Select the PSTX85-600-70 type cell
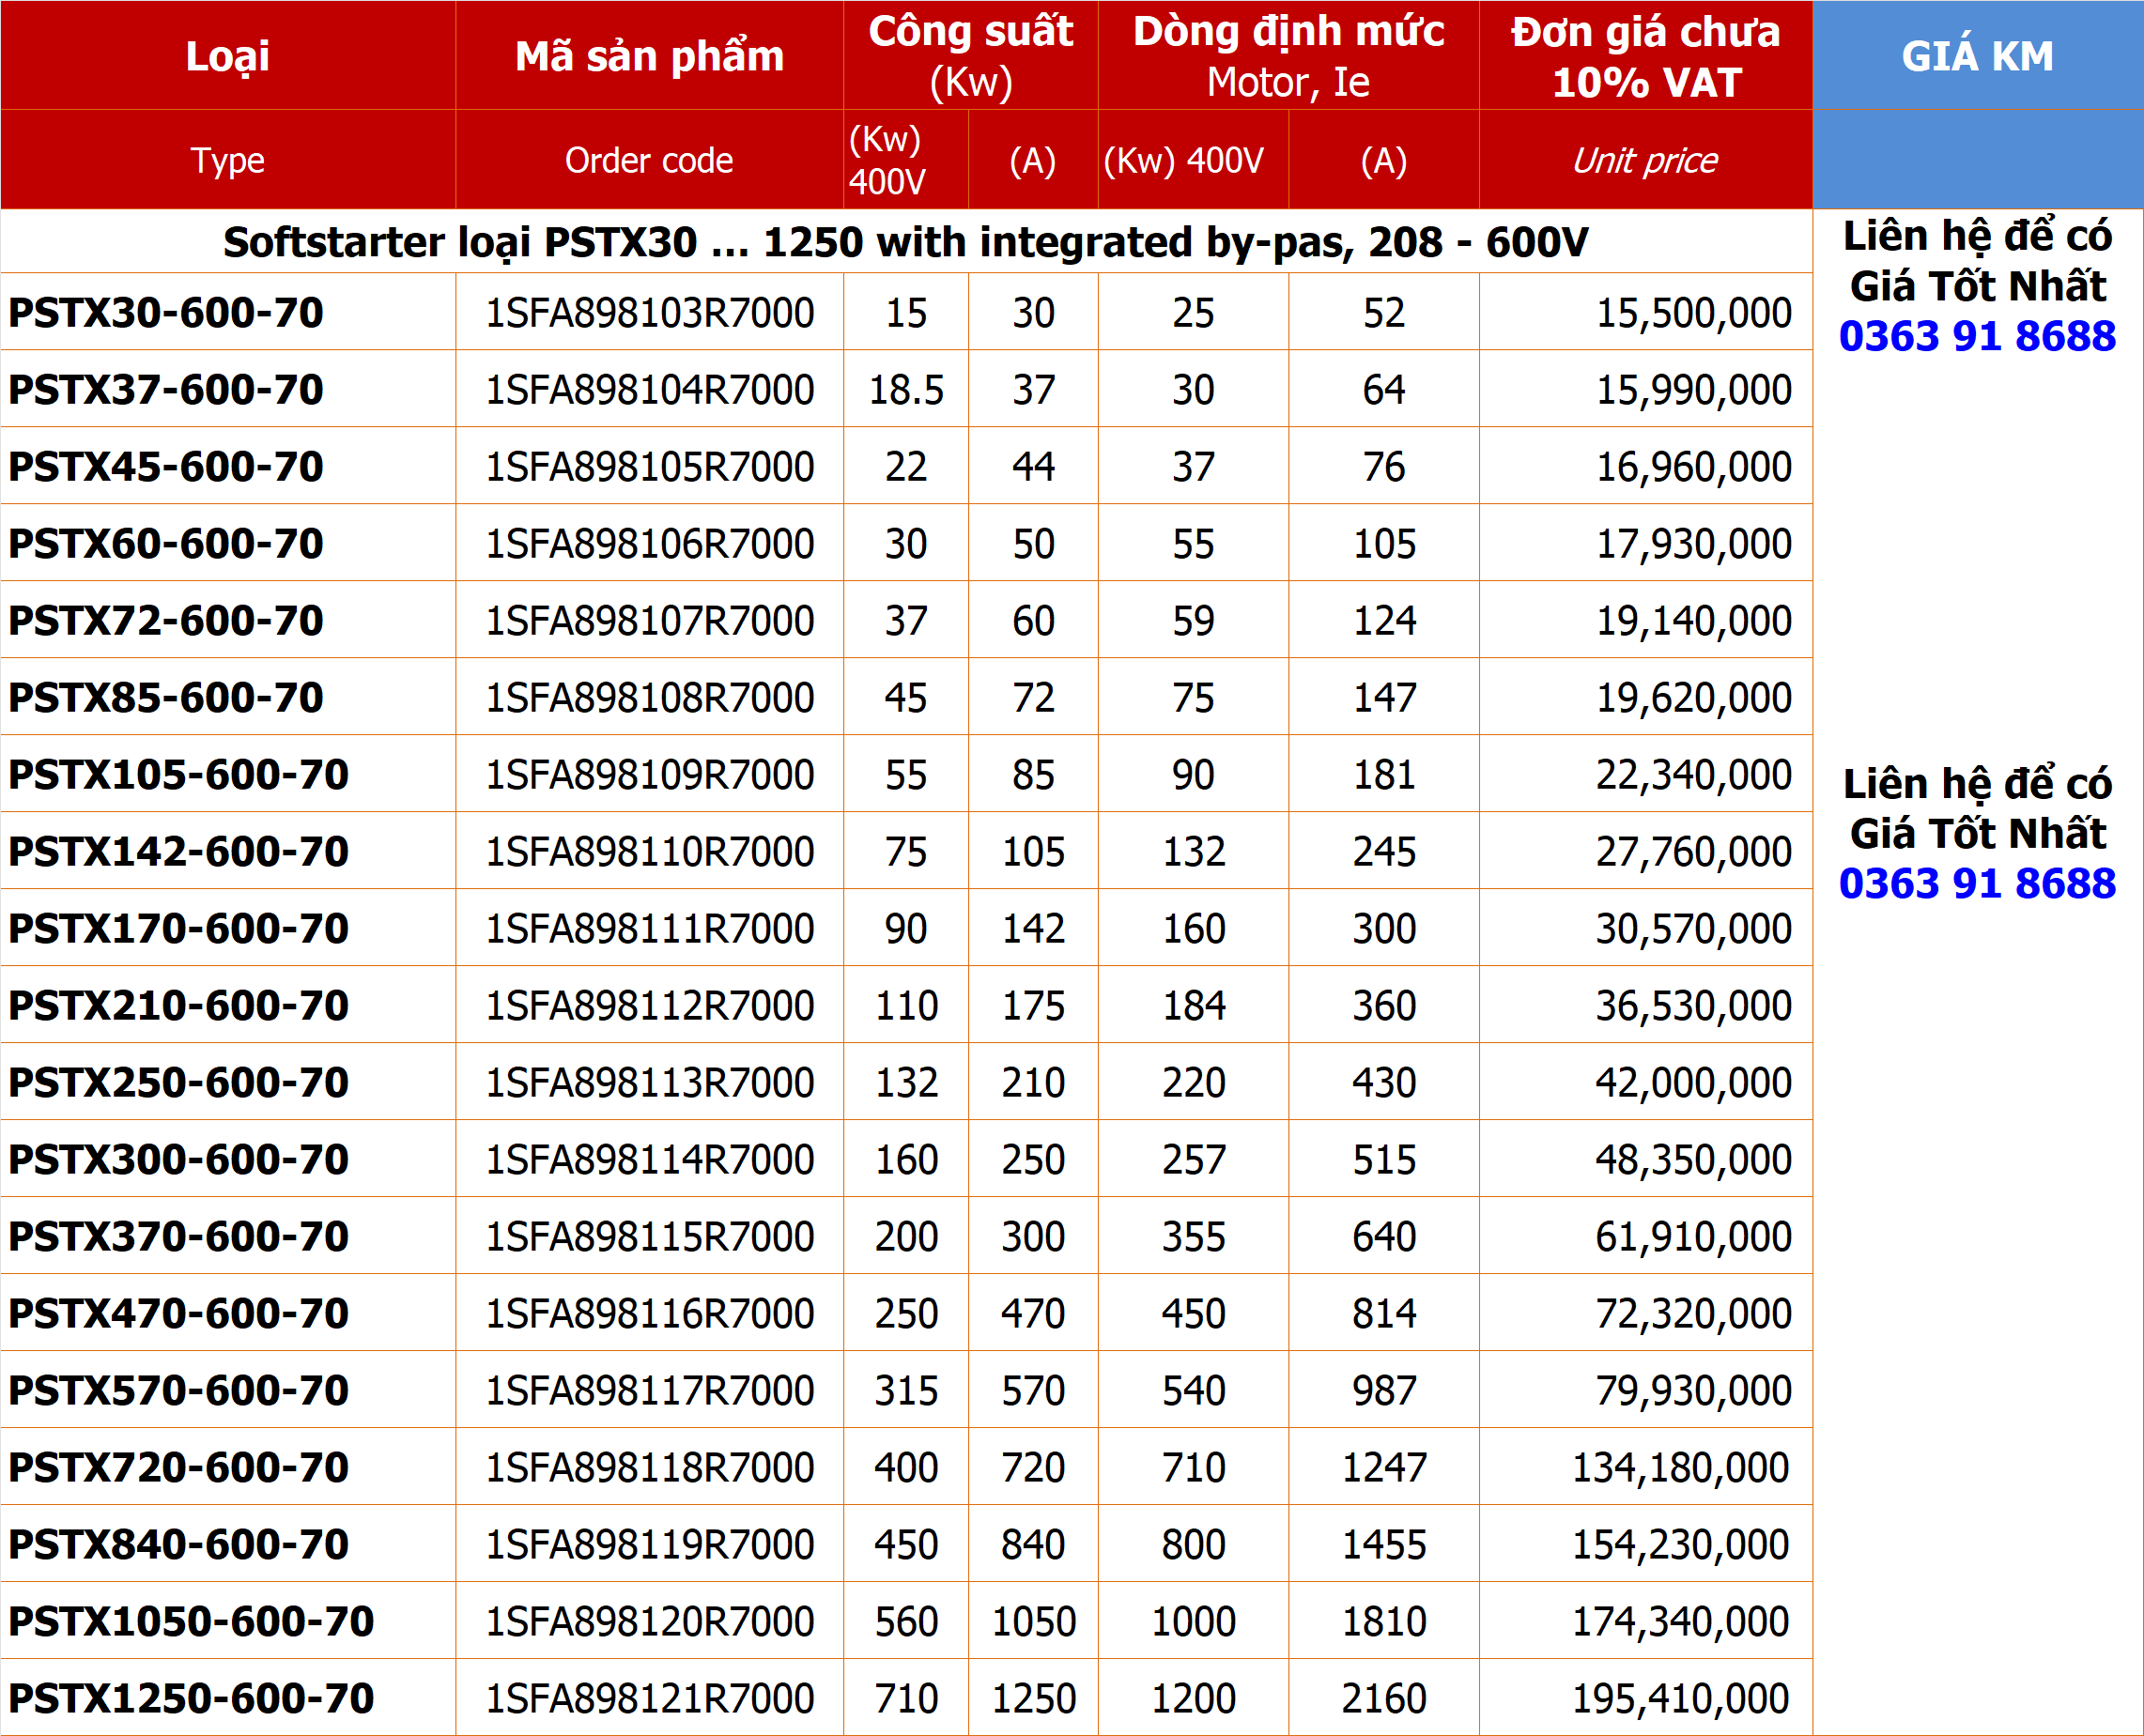Screen dimensions: 2144x1736 click(227, 697)
